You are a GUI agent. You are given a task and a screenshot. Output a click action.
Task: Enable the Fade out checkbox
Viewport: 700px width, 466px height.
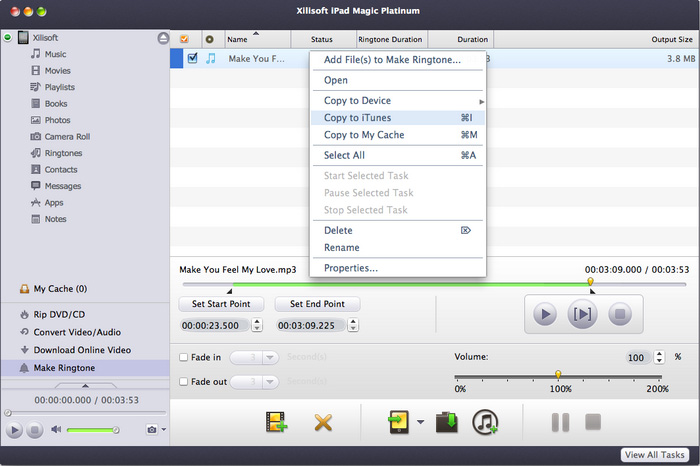tap(183, 381)
